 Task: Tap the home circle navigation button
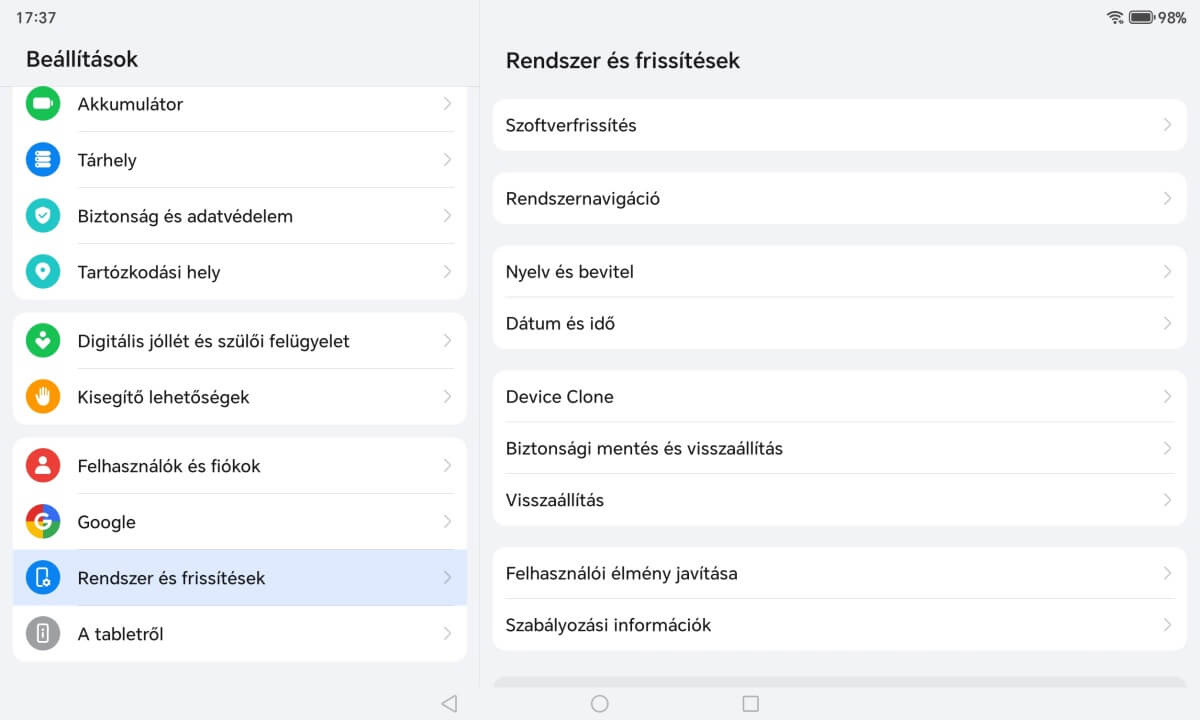pyautogui.click(x=600, y=704)
